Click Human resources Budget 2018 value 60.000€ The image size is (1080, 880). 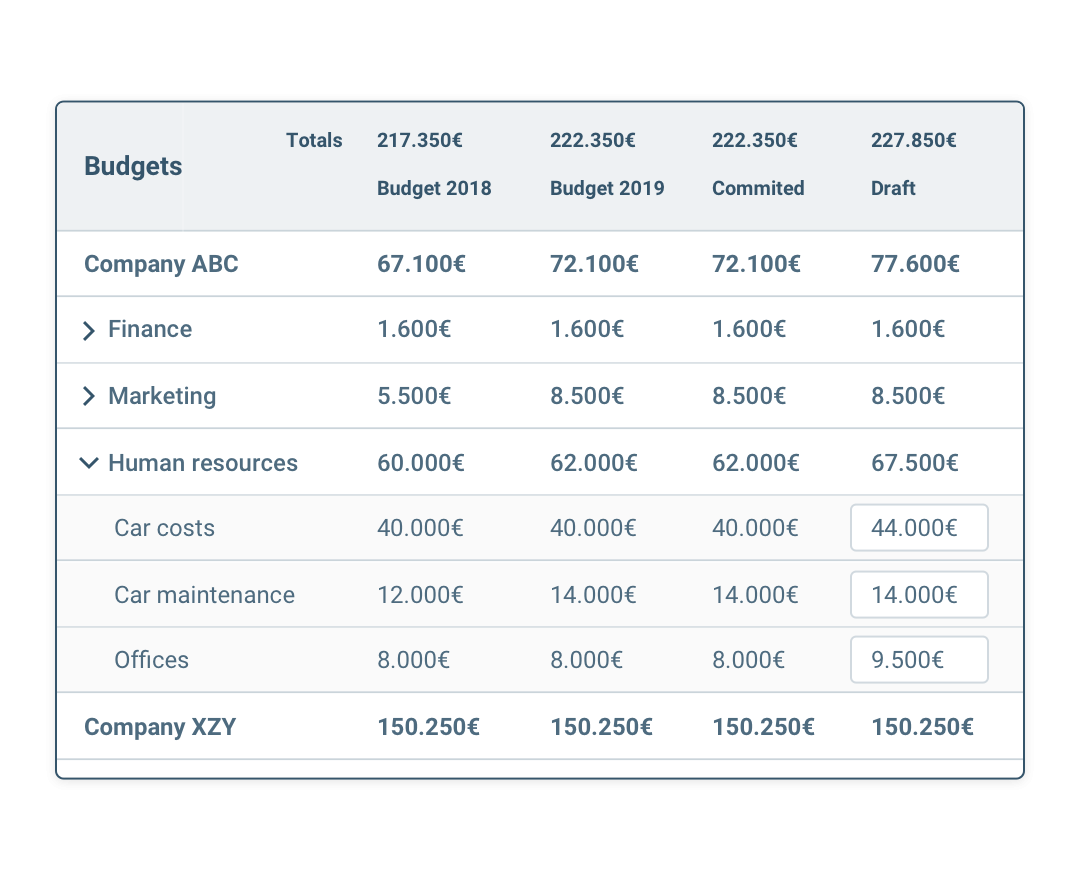point(421,463)
